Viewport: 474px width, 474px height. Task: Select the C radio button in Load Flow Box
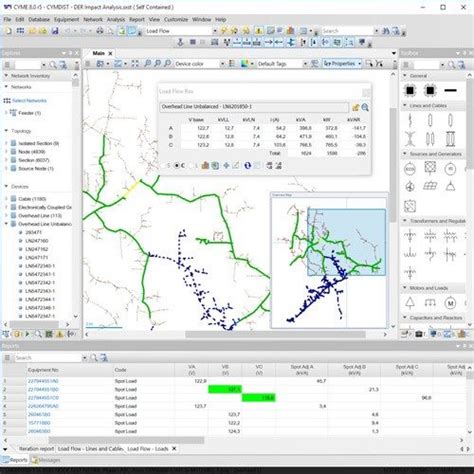177,166
